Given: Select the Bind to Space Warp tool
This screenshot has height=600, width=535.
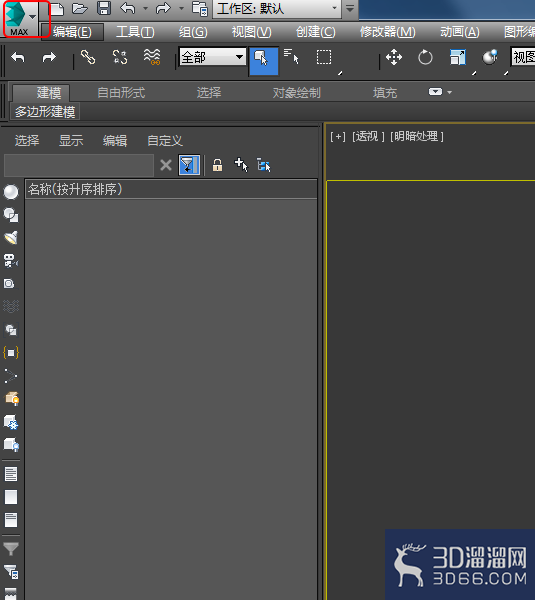Looking at the screenshot, I should [x=152, y=57].
